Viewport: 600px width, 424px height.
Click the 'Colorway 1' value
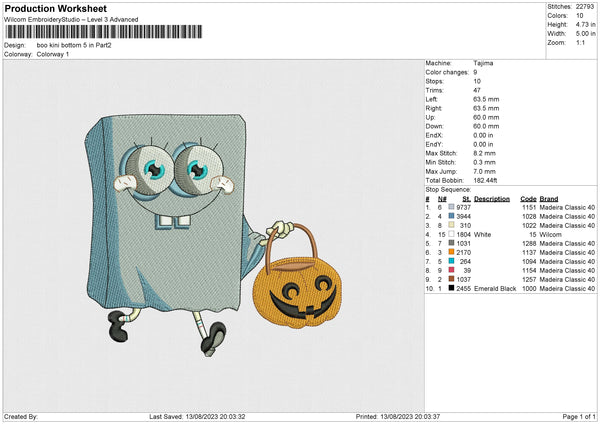[x=53, y=54]
